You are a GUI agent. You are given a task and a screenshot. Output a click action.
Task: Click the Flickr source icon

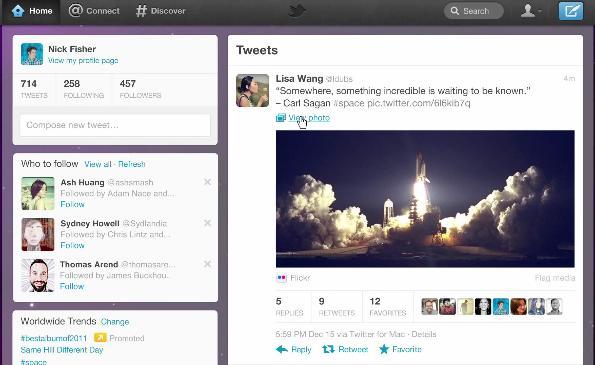coord(281,278)
